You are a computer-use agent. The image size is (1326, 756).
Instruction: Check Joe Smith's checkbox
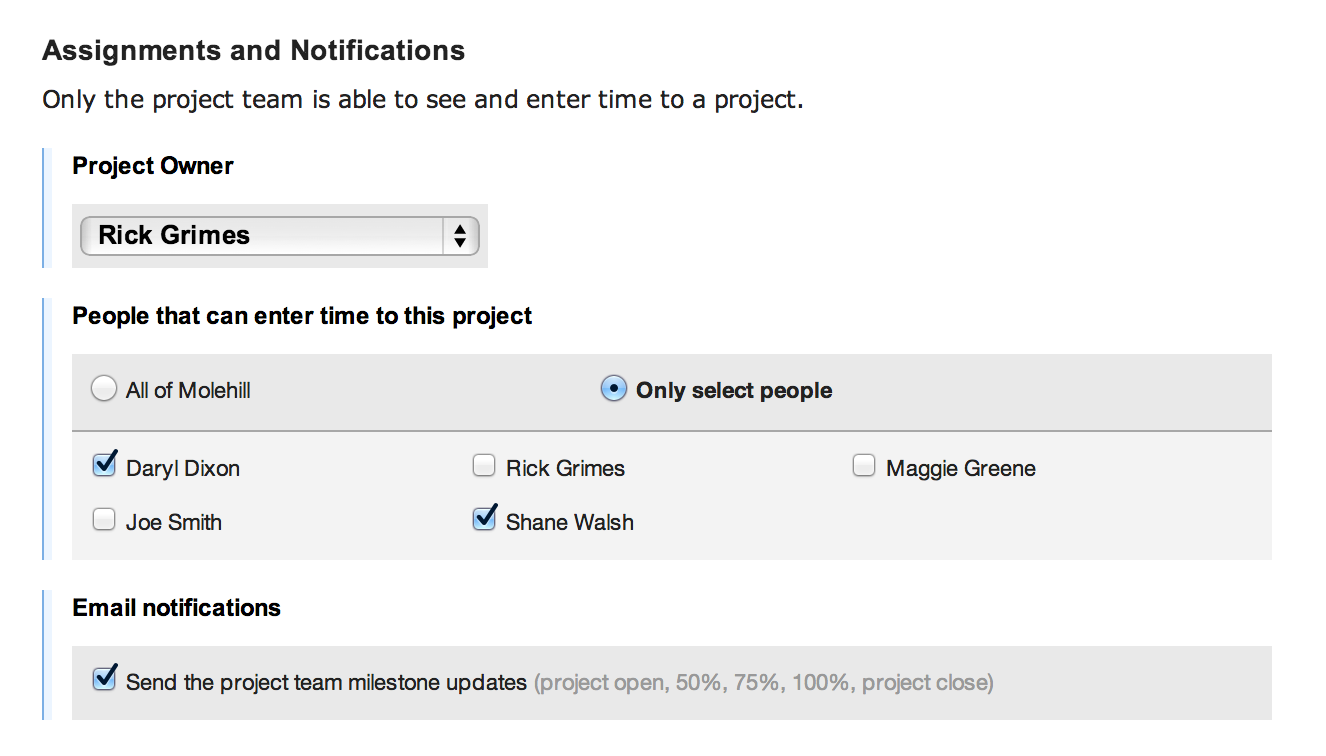[104, 519]
